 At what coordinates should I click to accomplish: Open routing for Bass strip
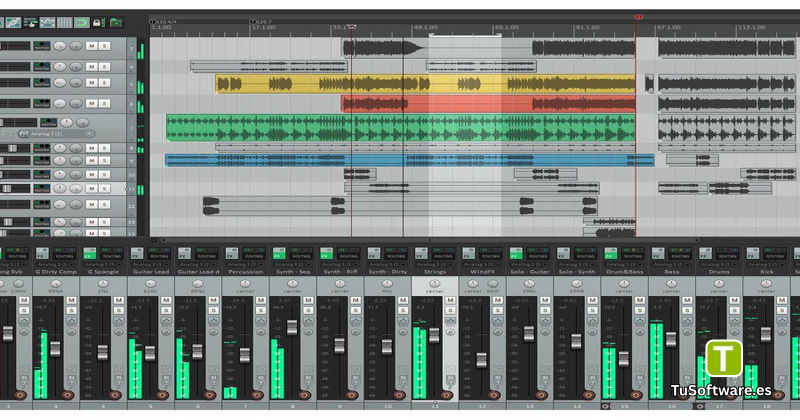[x=681, y=254]
